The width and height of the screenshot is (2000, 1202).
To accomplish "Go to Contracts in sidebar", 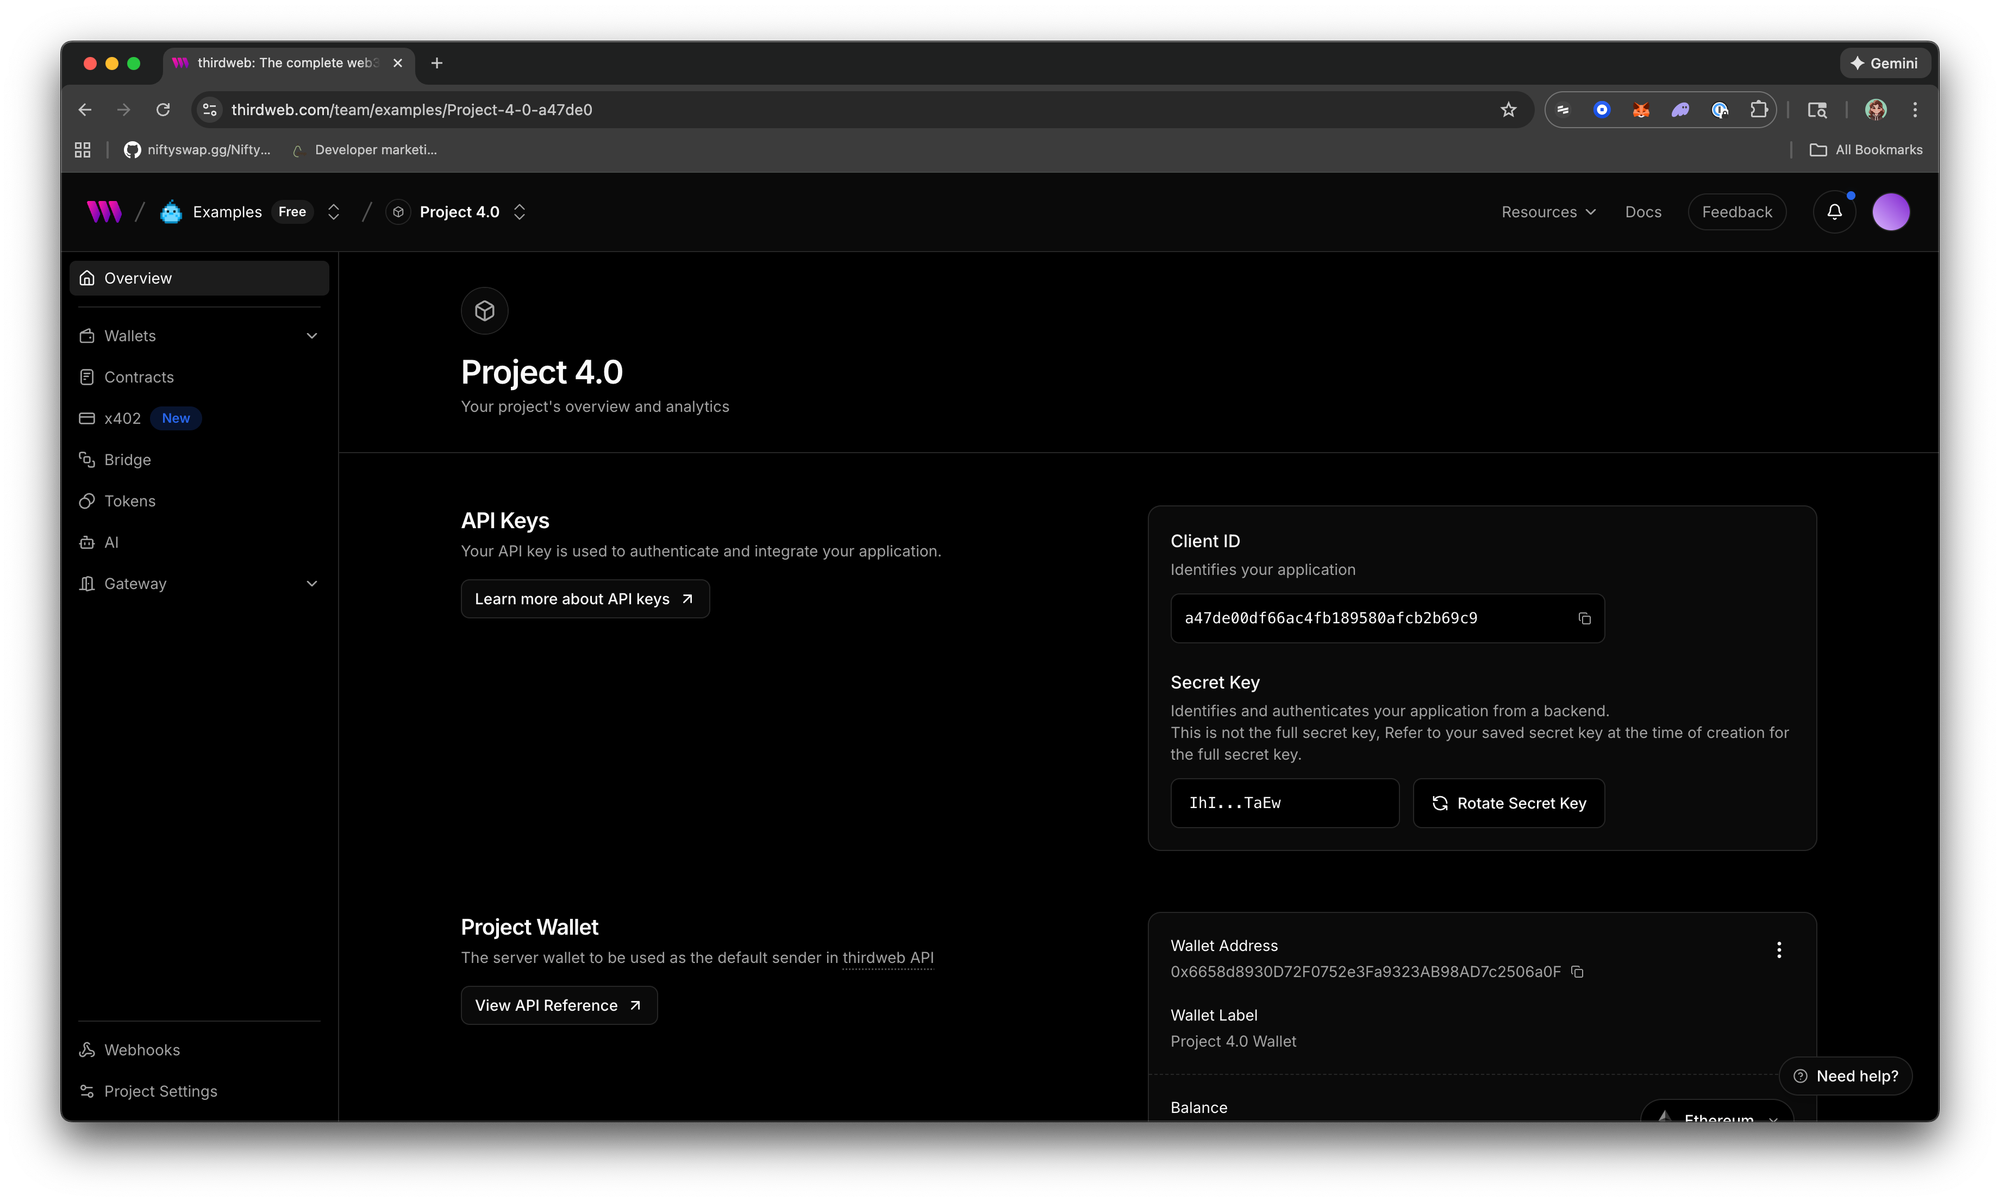I will (139, 377).
